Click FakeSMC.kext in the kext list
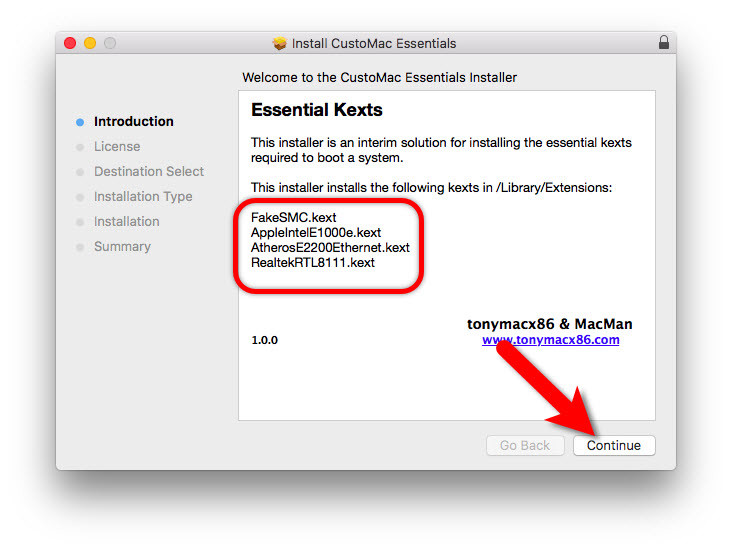732x550 pixels. click(x=293, y=218)
